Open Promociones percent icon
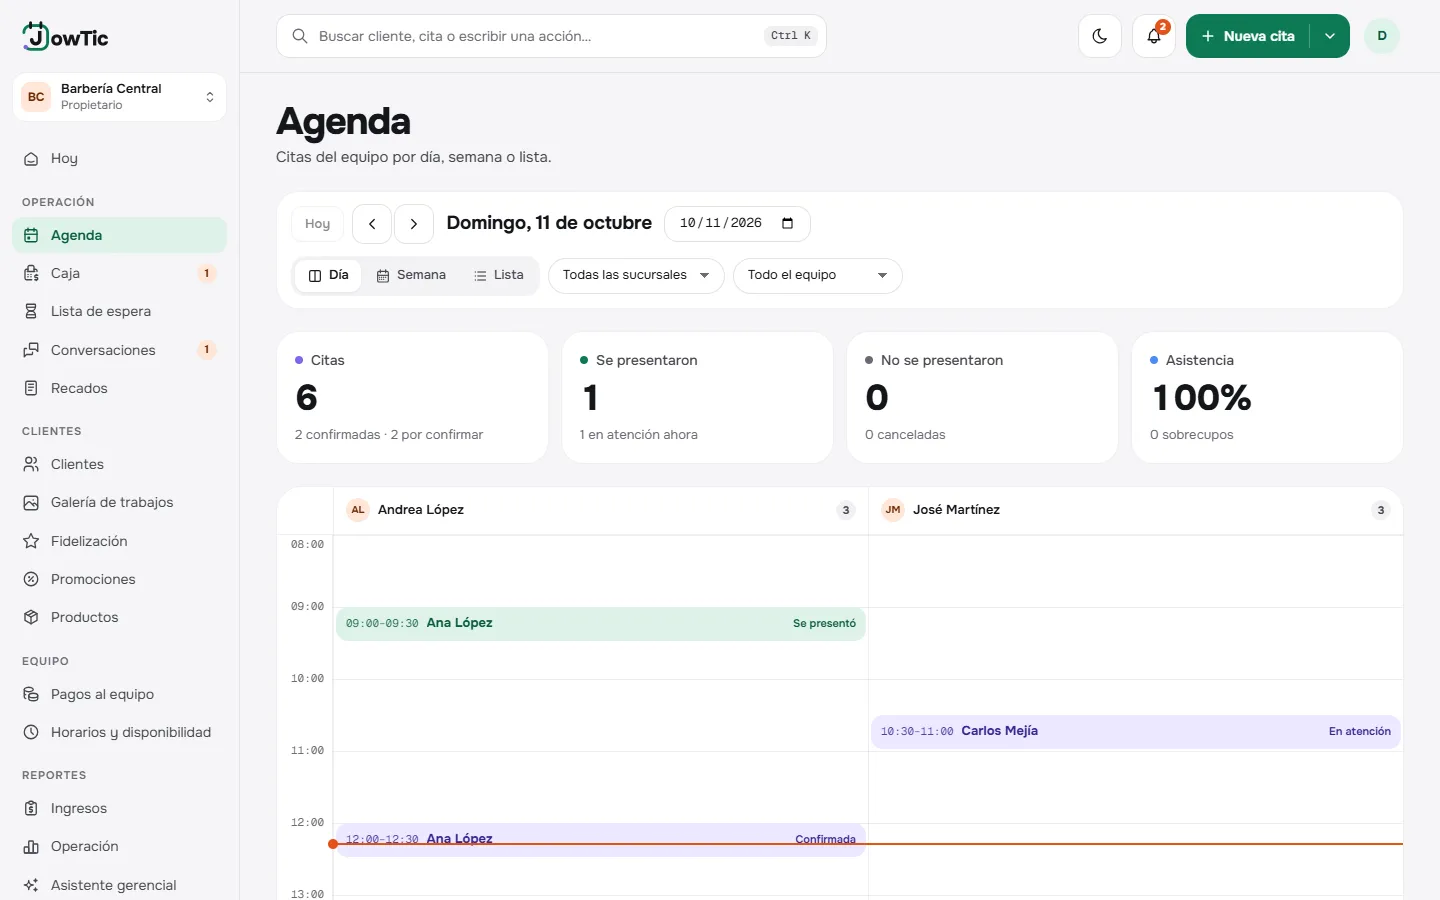This screenshot has height=900, width=1440. [x=31, y=579]
